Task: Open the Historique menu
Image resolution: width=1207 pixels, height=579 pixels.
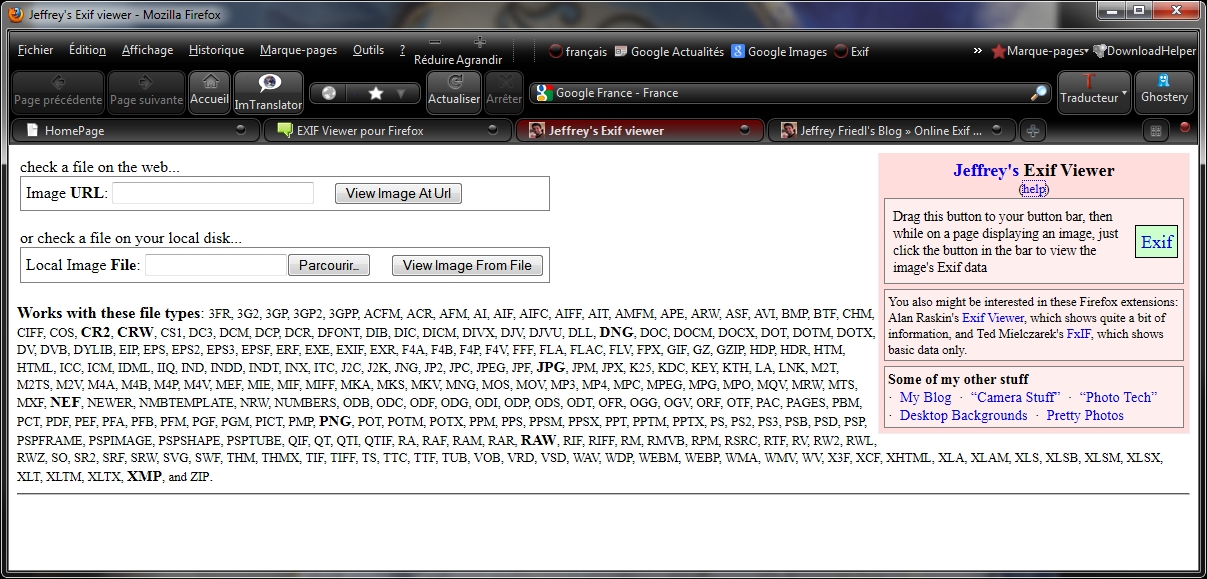Action: tap(217, 50)
